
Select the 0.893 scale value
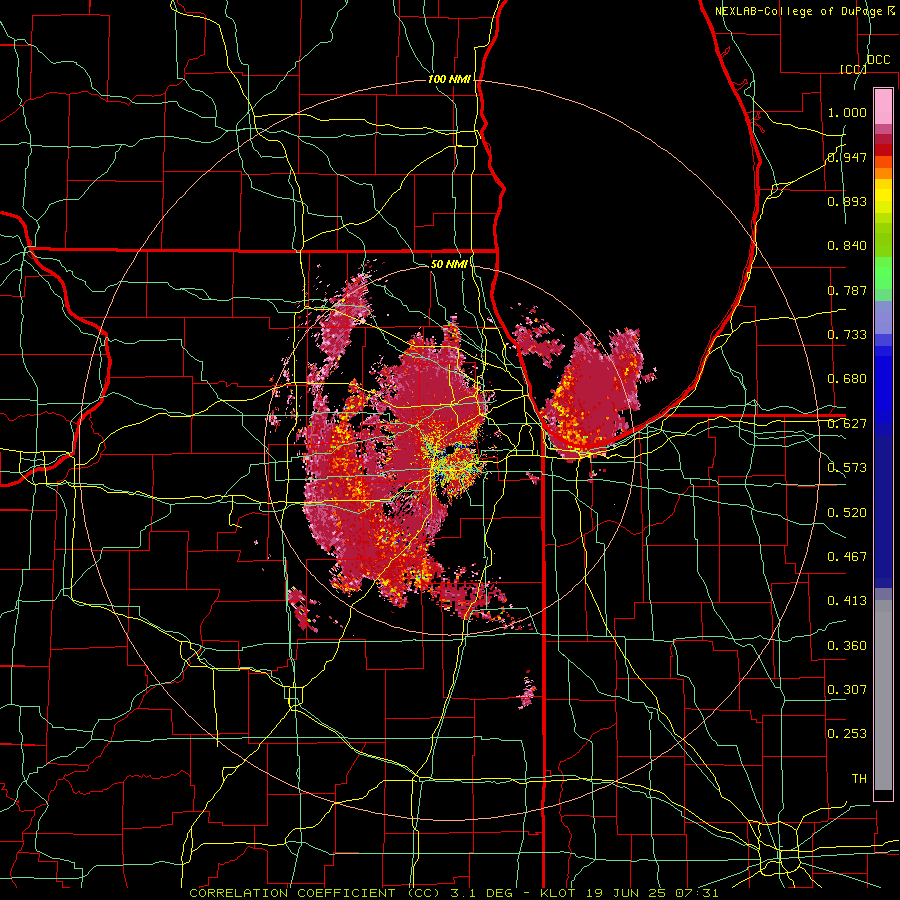847,201
